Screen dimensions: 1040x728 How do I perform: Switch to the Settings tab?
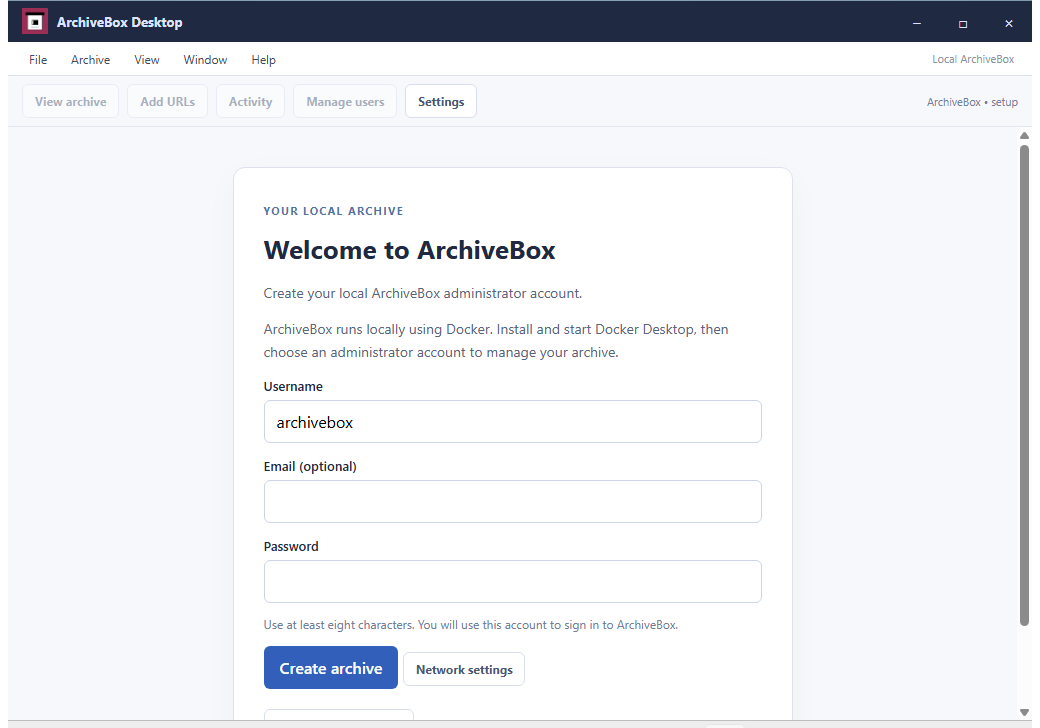tap(440, 101)
